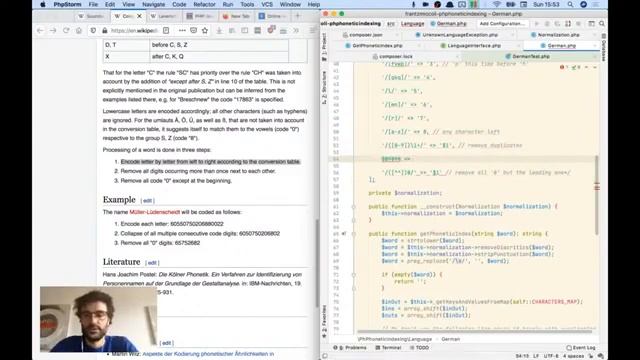The width and height of the screenshot is (640, 360).
Task: Open macOS Spotlight search icon
Action: [570, 4]
